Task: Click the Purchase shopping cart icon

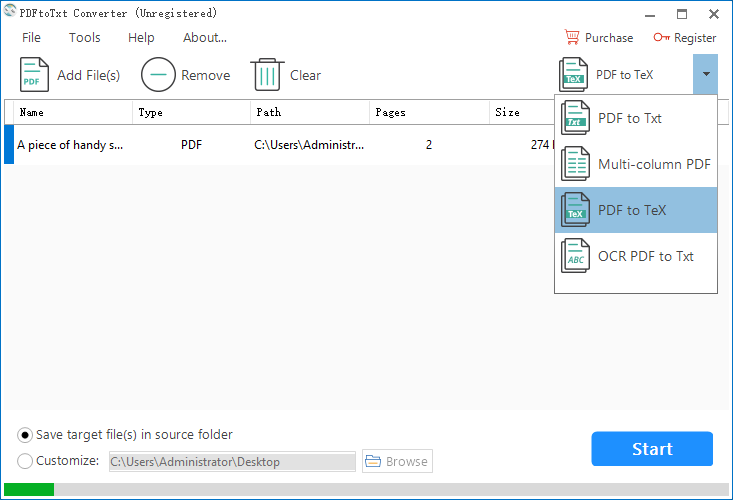Action: tap(572, 37)
